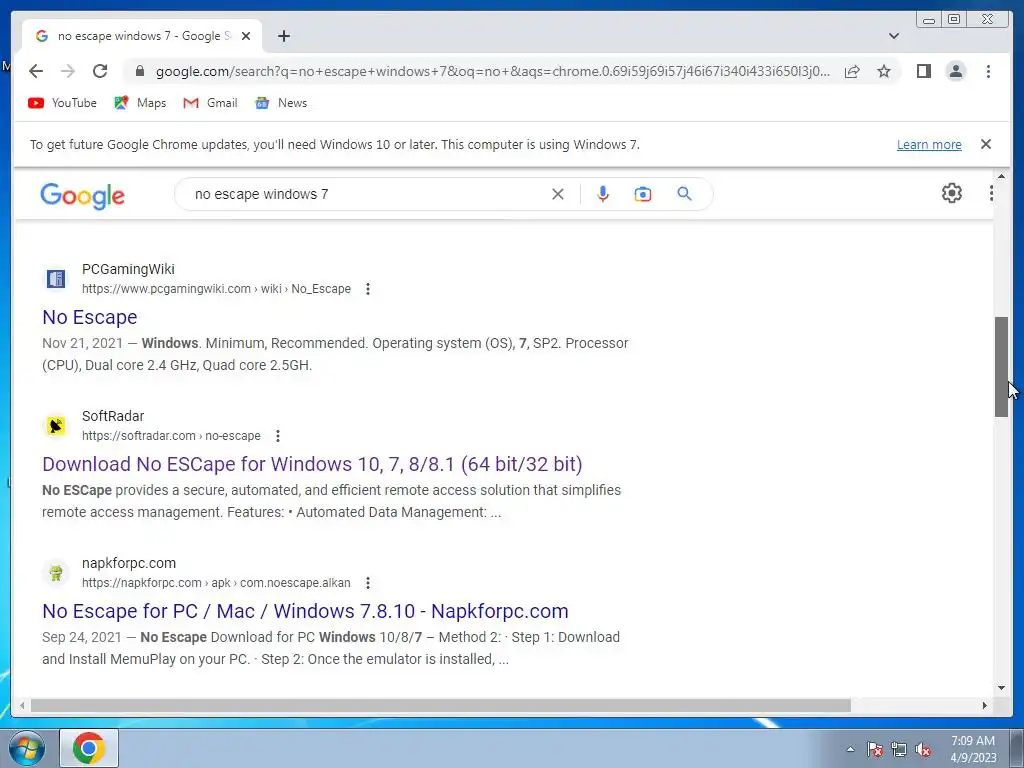This screenshot has height=768, width=1024.
Task: Click pcgamingwiki.com URL breadcrumb text
Action: (216, 289)
